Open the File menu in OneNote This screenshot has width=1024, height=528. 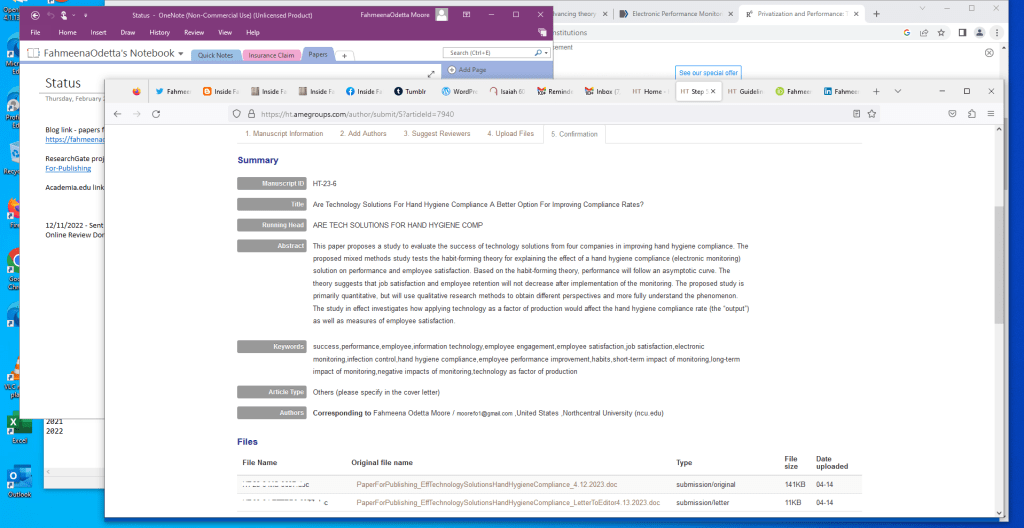coord(36,32)
